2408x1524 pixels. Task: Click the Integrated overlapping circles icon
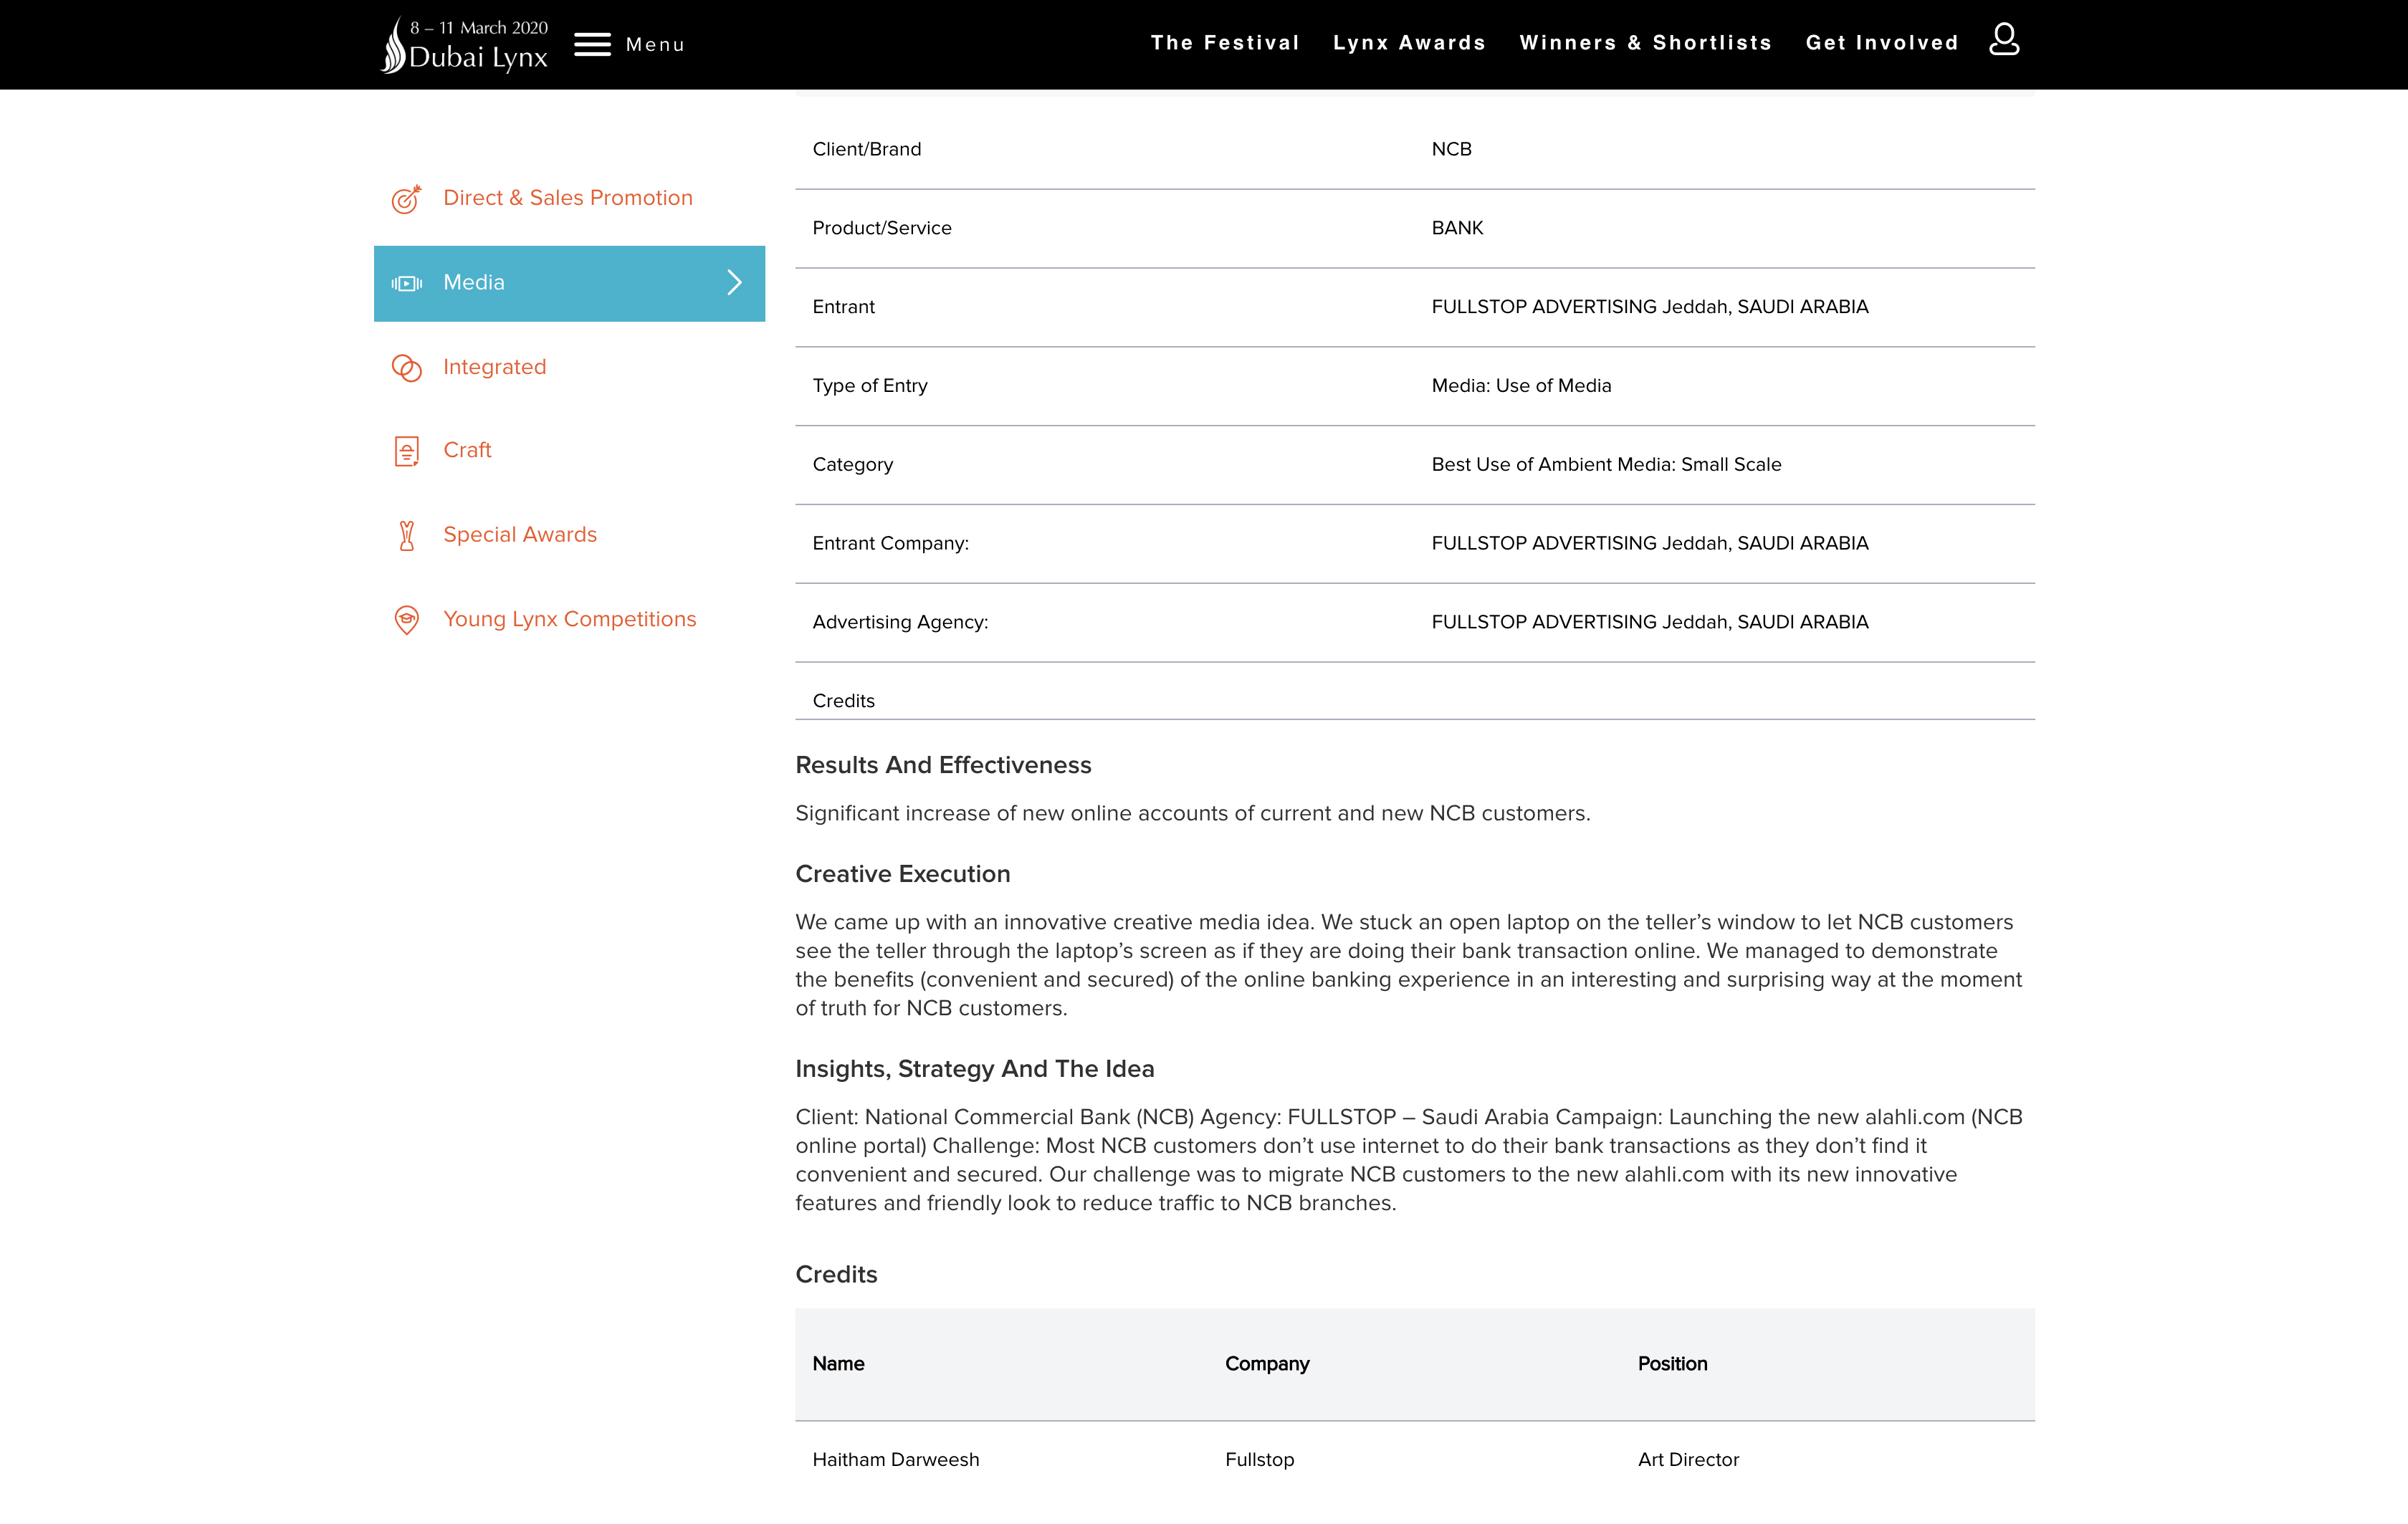[x=406, y=368]
